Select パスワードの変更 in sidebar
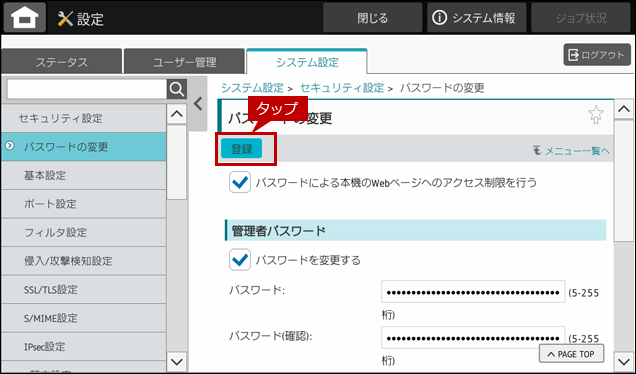 [84, 146]
